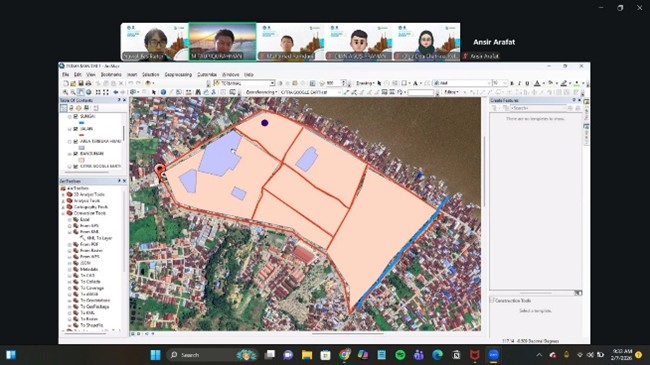This screenshot has height=365, width=650.
Task: Apply underline text formatting
Action: coord(528,83)
